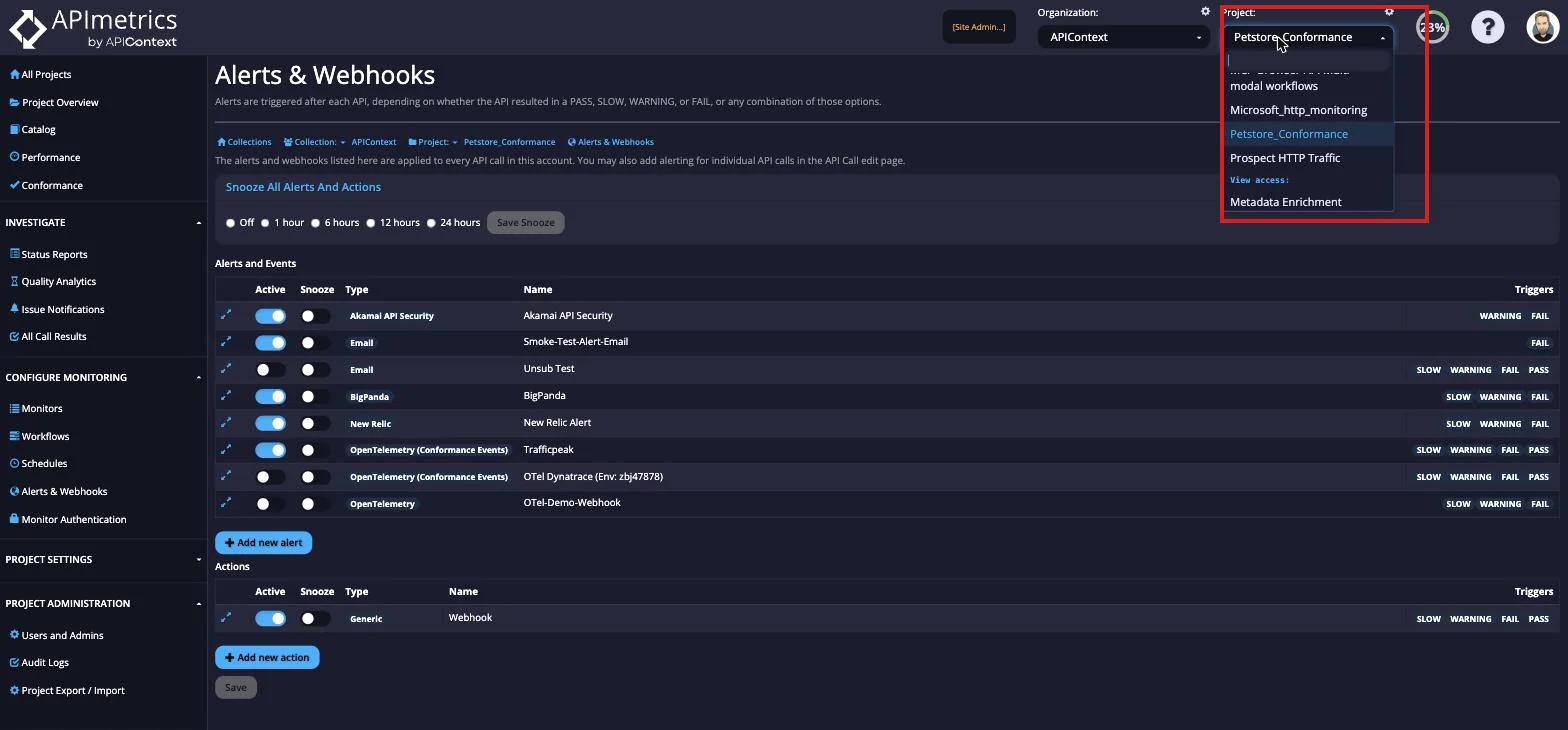Click the Project settings gear icon
The image size is (1568, 730).
click(1389, 12)
